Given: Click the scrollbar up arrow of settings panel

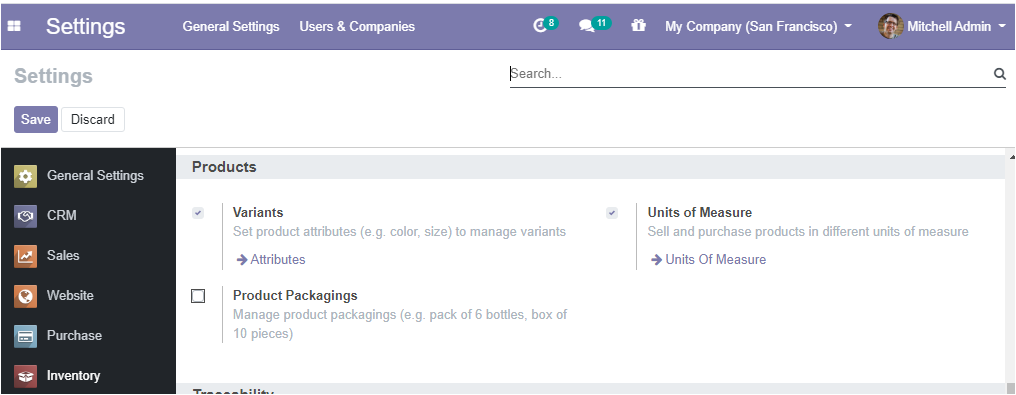Looking at the screenshot, I should 1011,156.
